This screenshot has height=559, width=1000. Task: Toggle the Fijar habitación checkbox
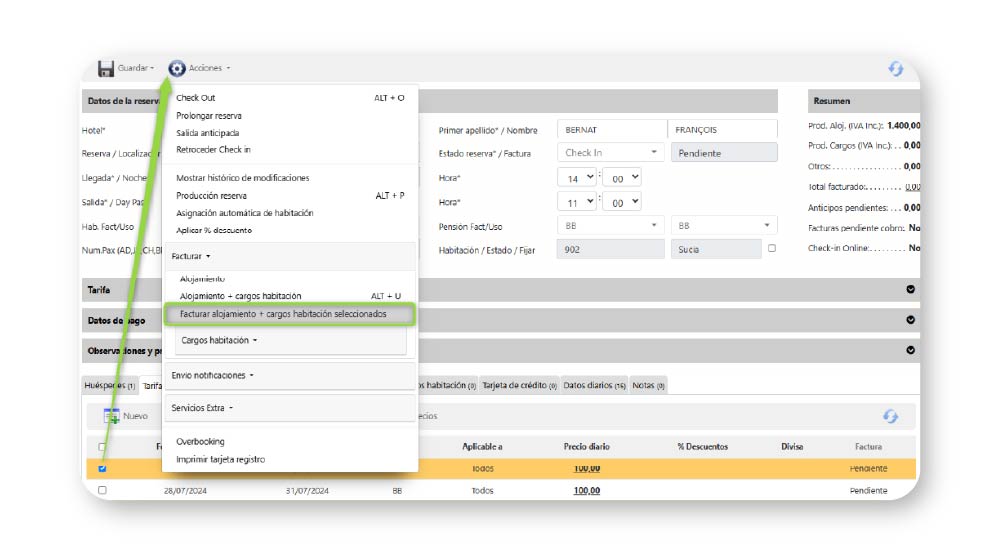pyautogui.click(x=771, y=249)
